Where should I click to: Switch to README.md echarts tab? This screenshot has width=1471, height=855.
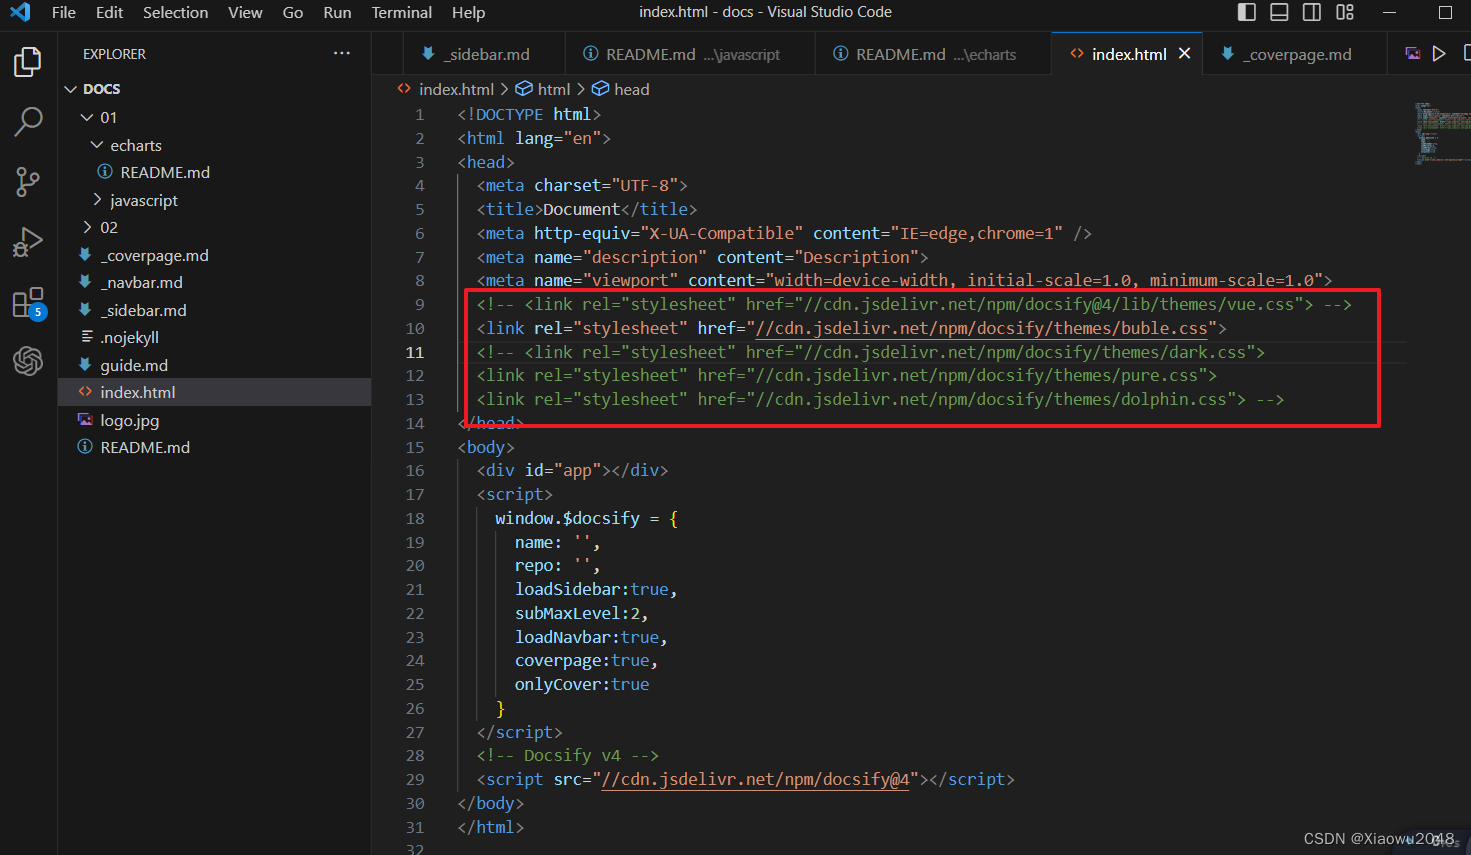coord(932,54)
